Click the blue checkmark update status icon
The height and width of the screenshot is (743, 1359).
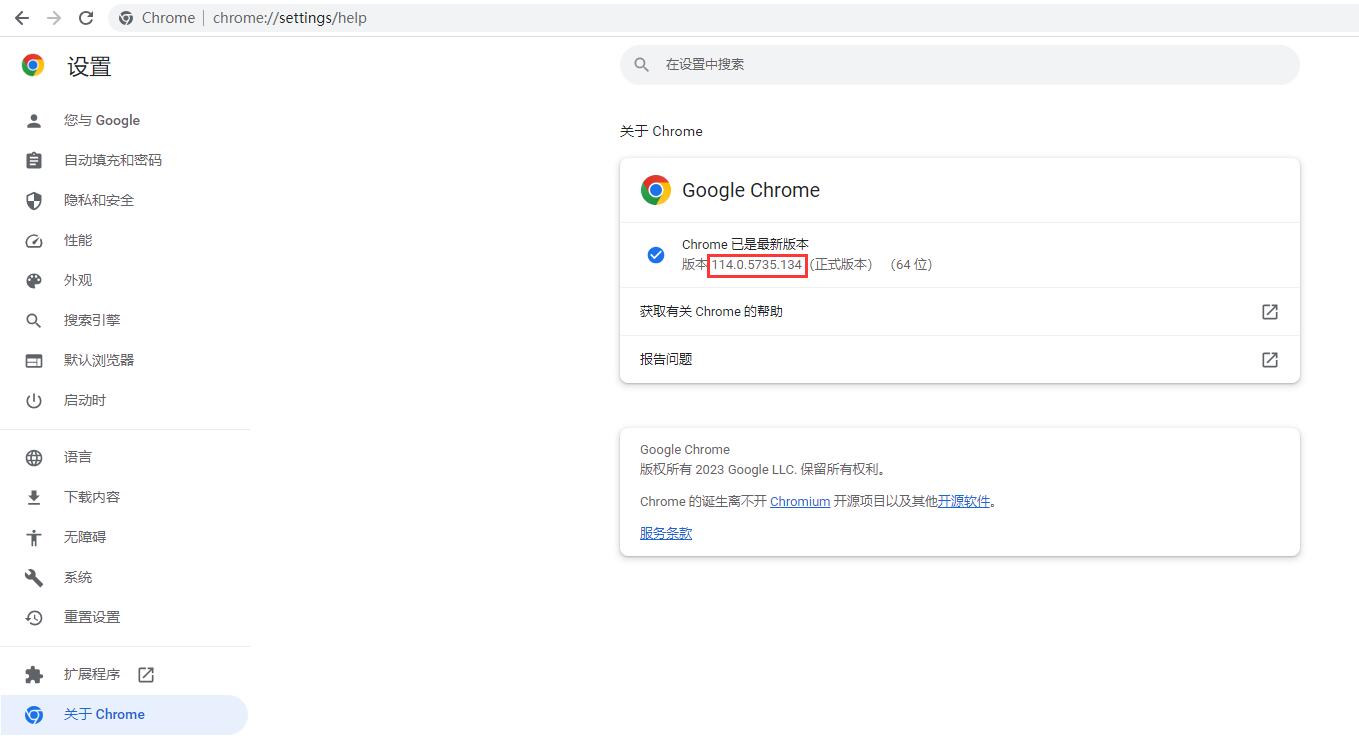(x=656, y=254)
